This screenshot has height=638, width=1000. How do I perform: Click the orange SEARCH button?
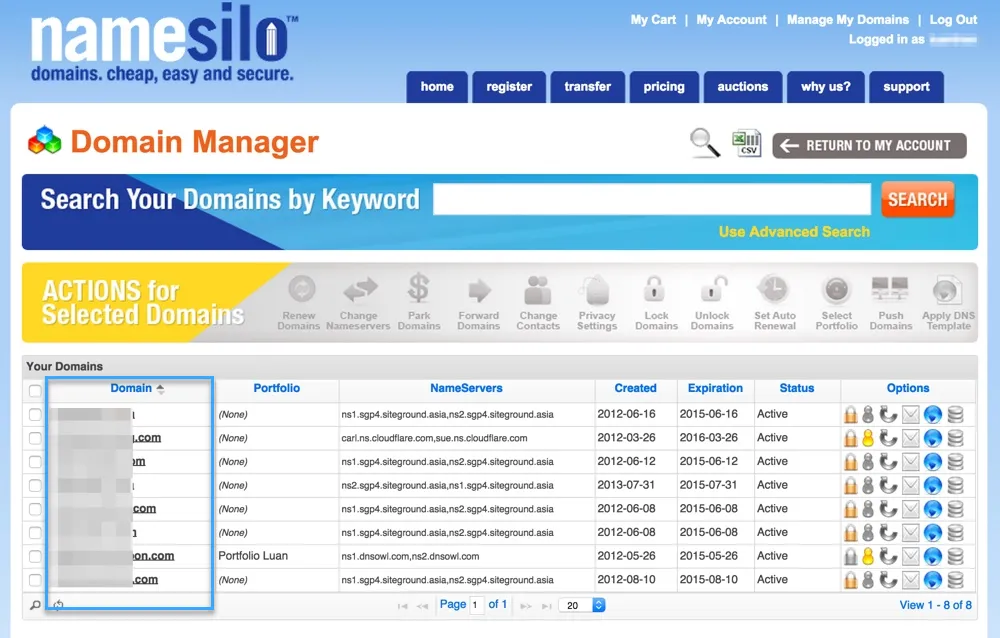918,199
